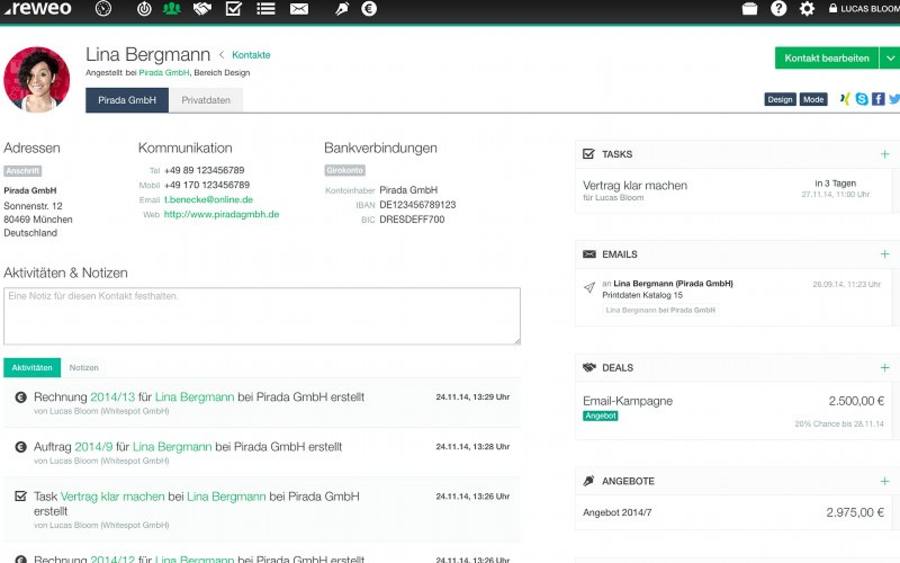Click the BIC DRESDEFF700
900x563 pixels.
412,219
